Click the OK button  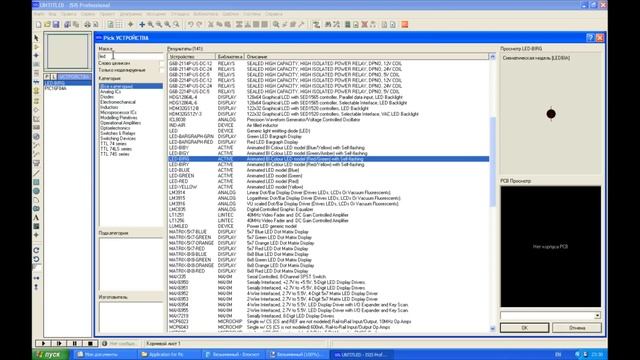pos(524,328)
